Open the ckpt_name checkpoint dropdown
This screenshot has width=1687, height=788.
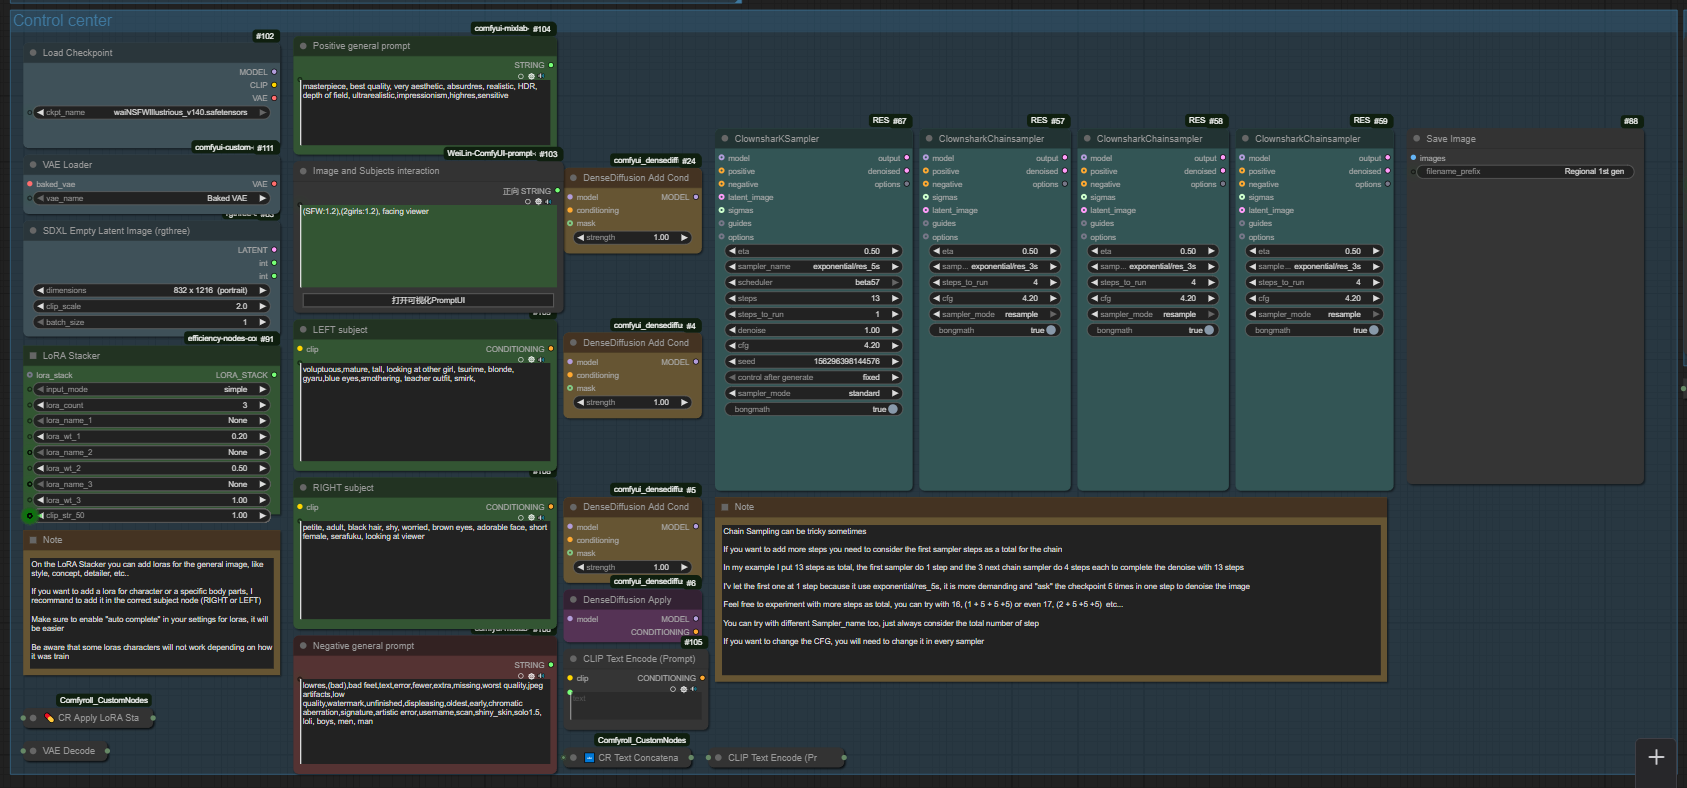[151, 113]
